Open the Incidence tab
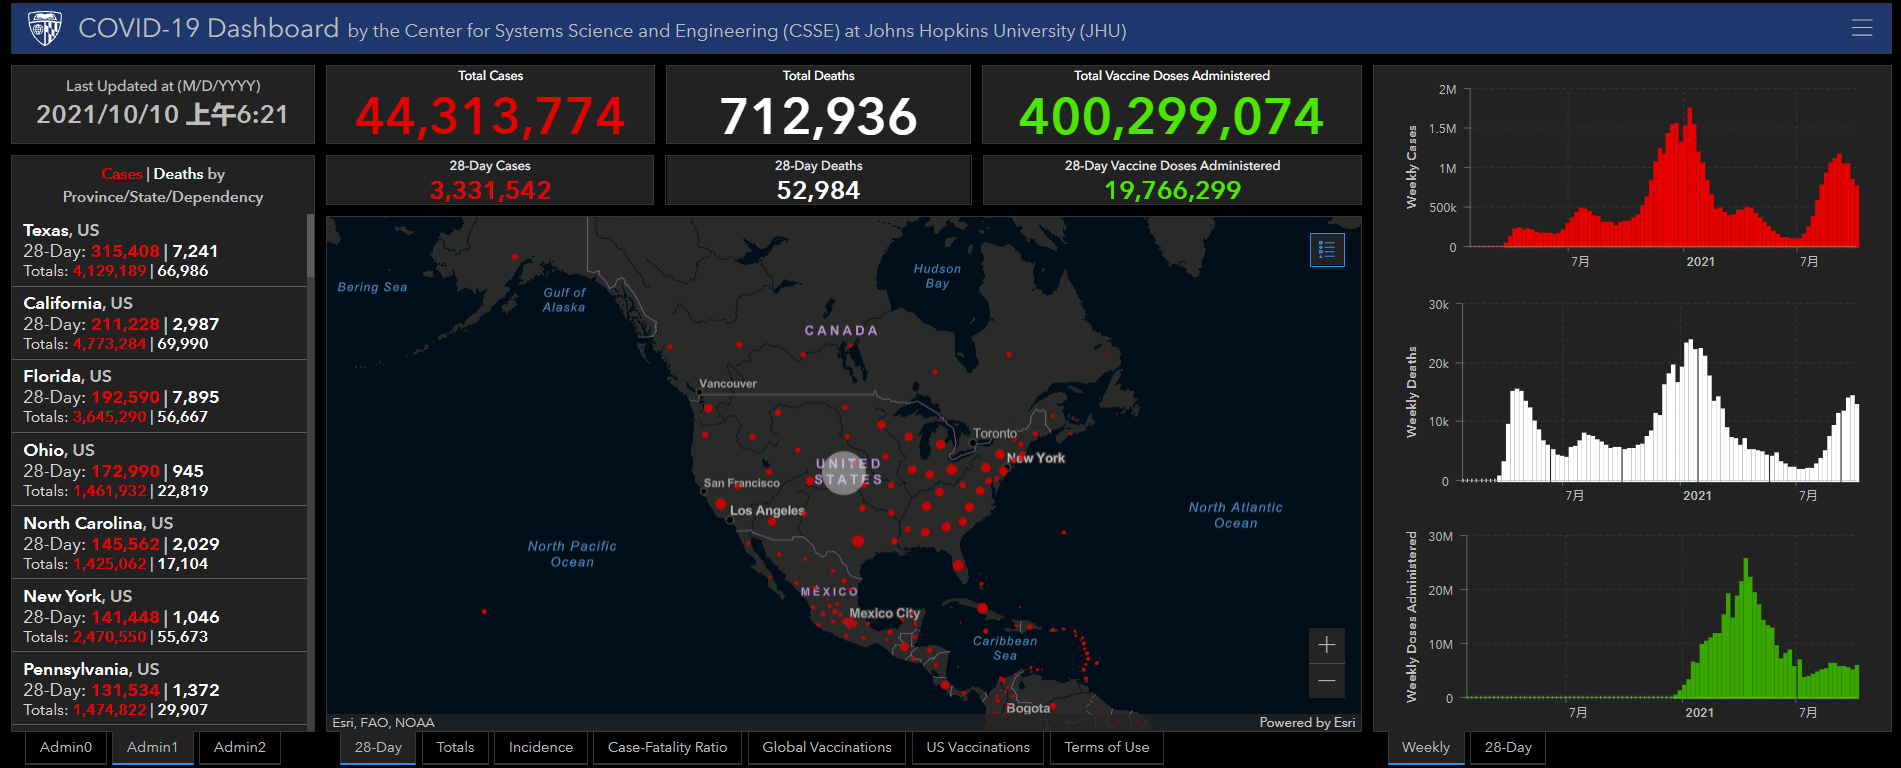The image size is (1901, 768). (541, 747)
